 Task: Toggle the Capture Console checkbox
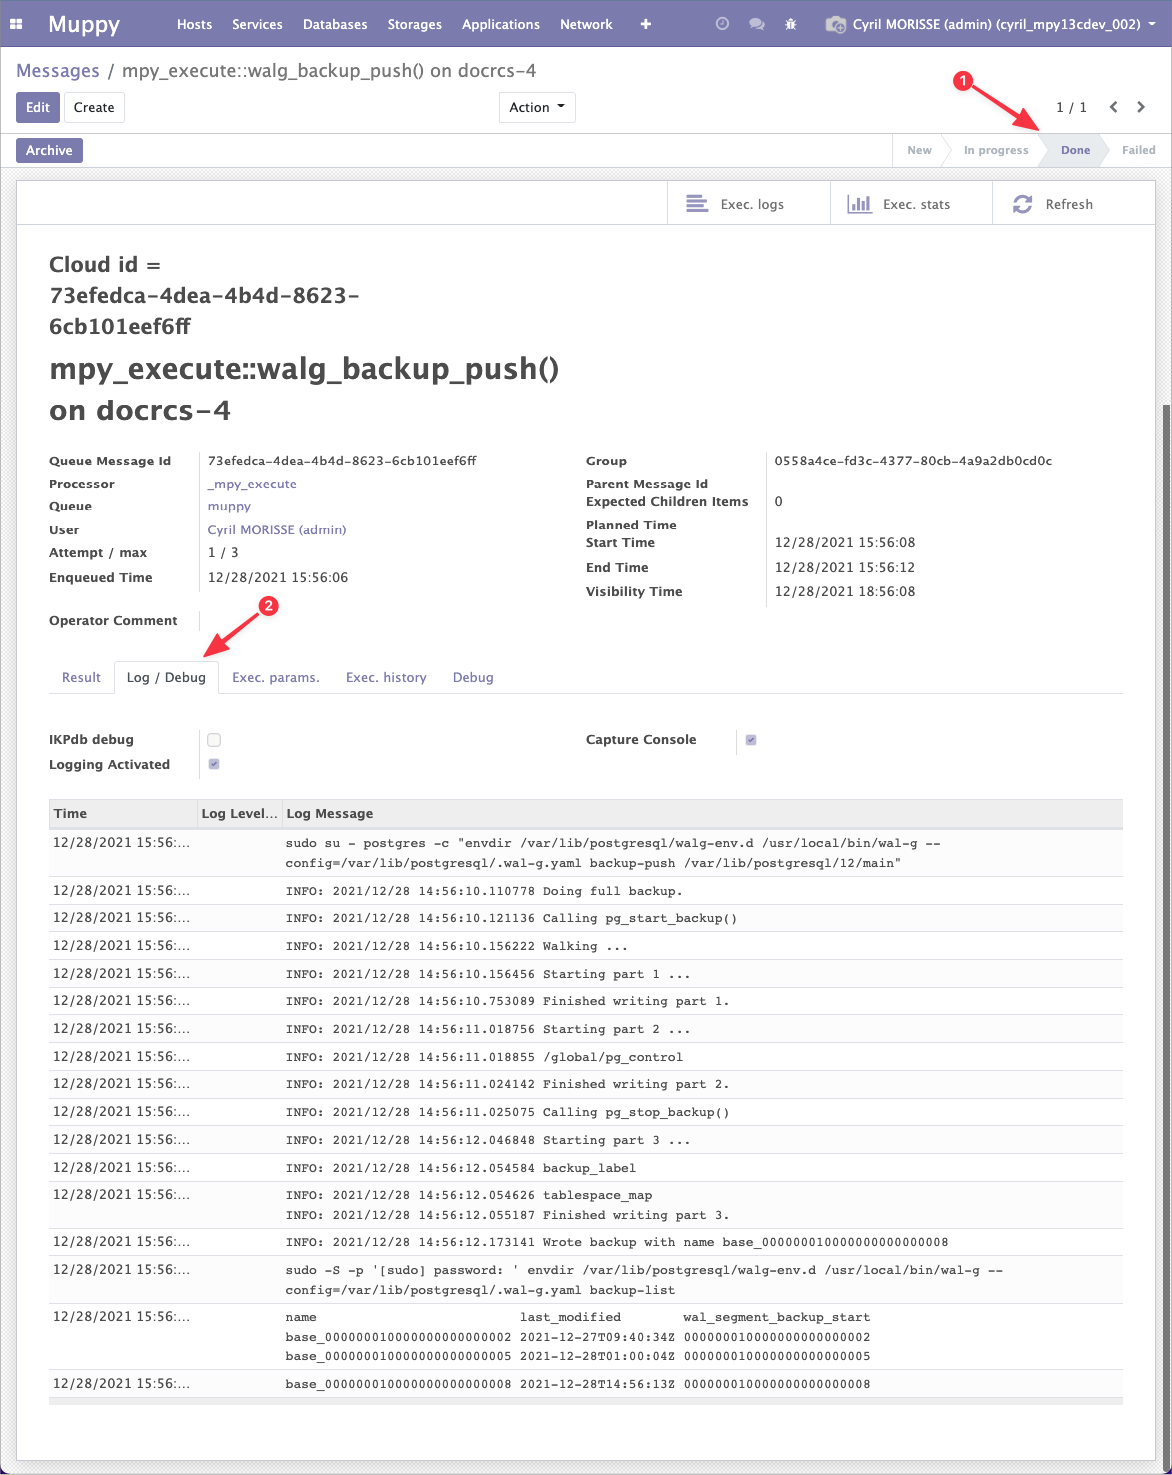click(x=751, y=740)
